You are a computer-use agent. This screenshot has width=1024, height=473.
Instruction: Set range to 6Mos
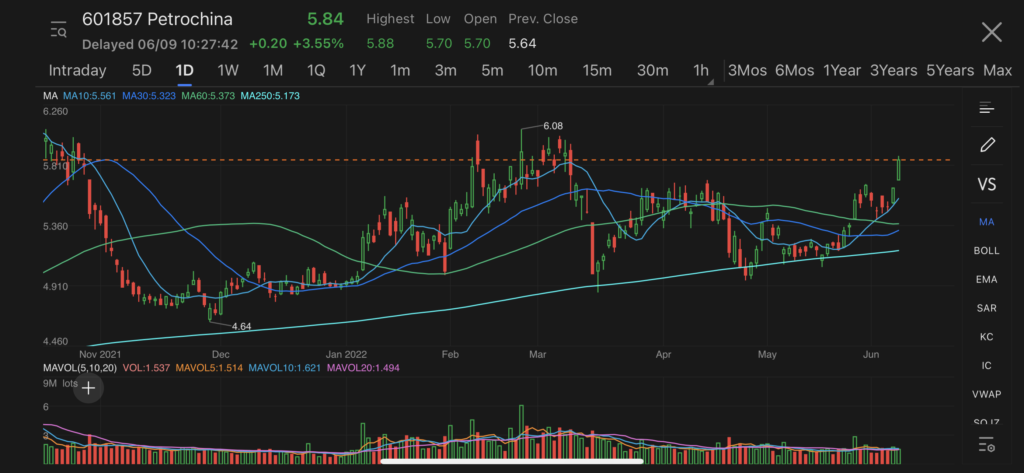point(794,71)
